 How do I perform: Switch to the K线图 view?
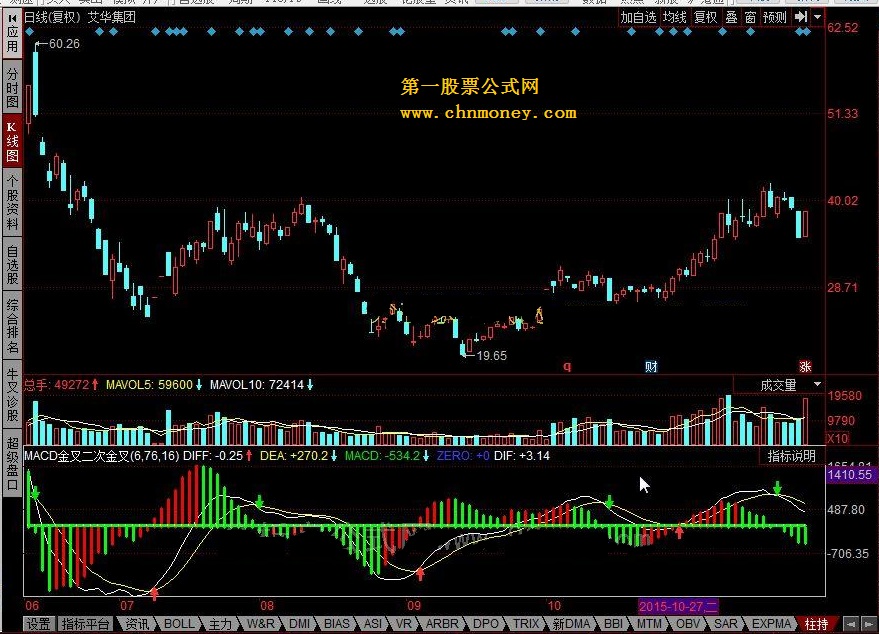coord(12,141)
